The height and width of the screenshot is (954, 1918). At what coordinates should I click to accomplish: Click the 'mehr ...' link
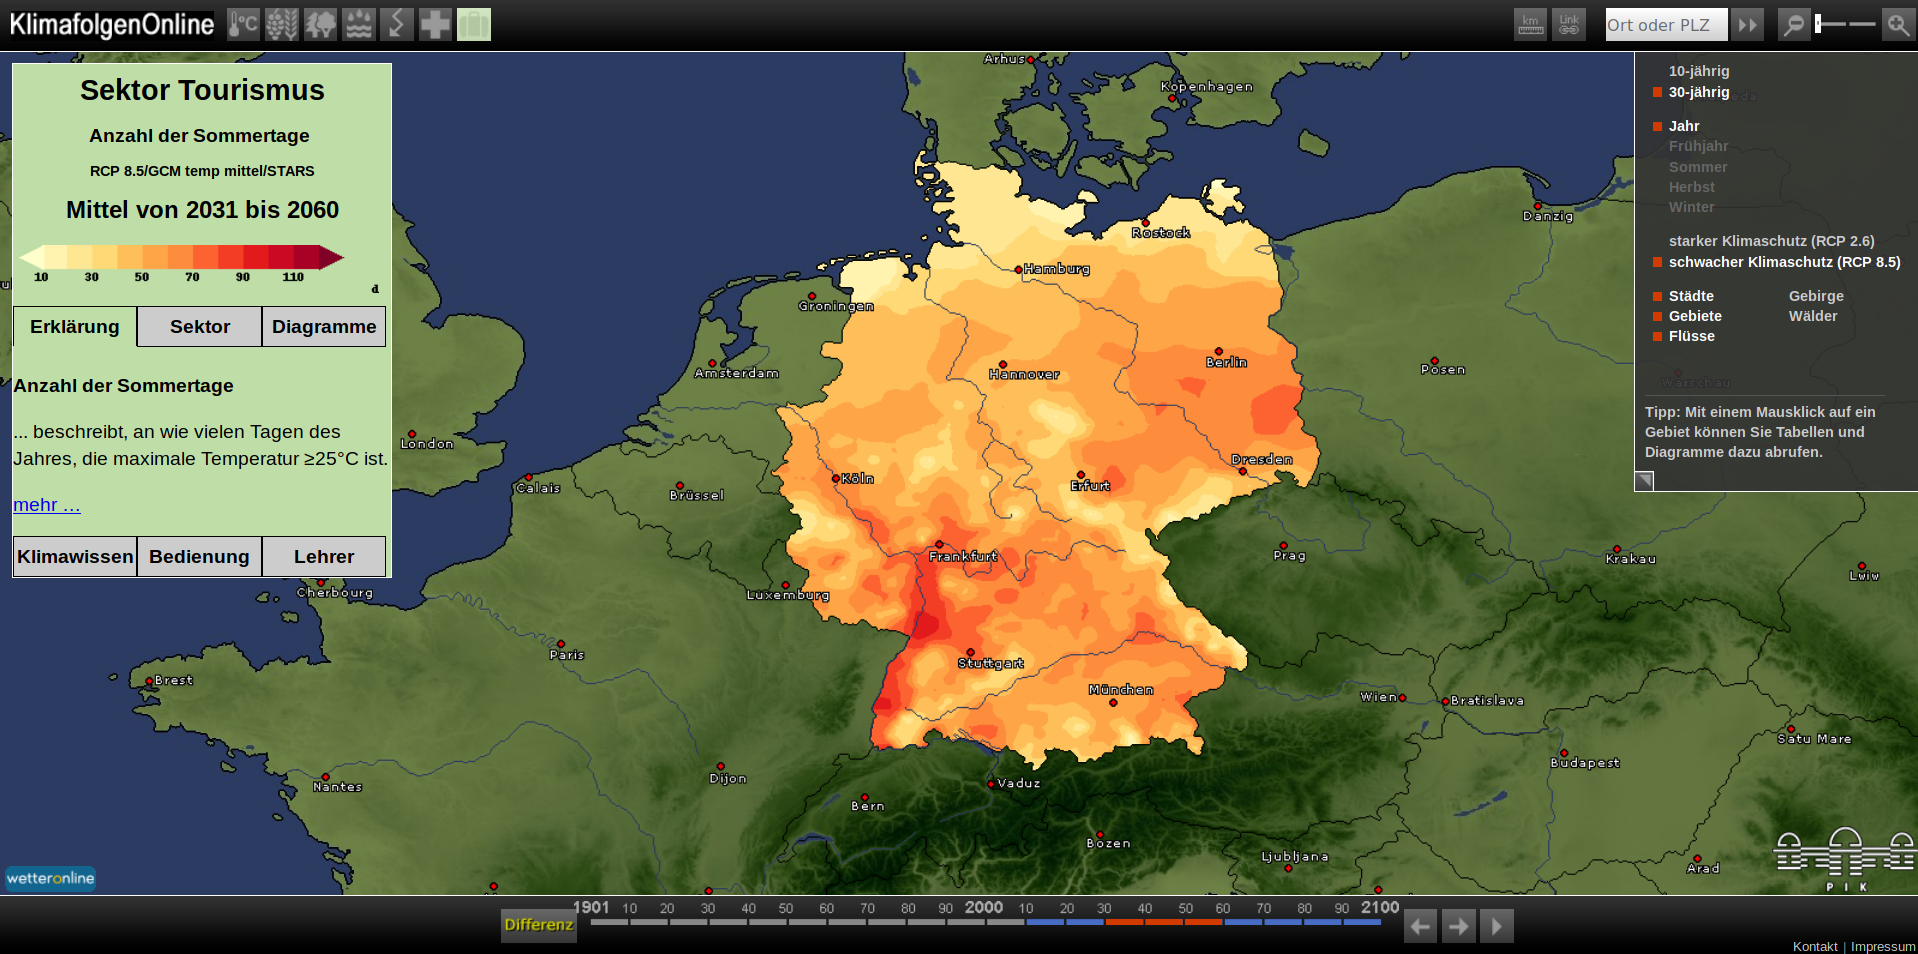47,505
